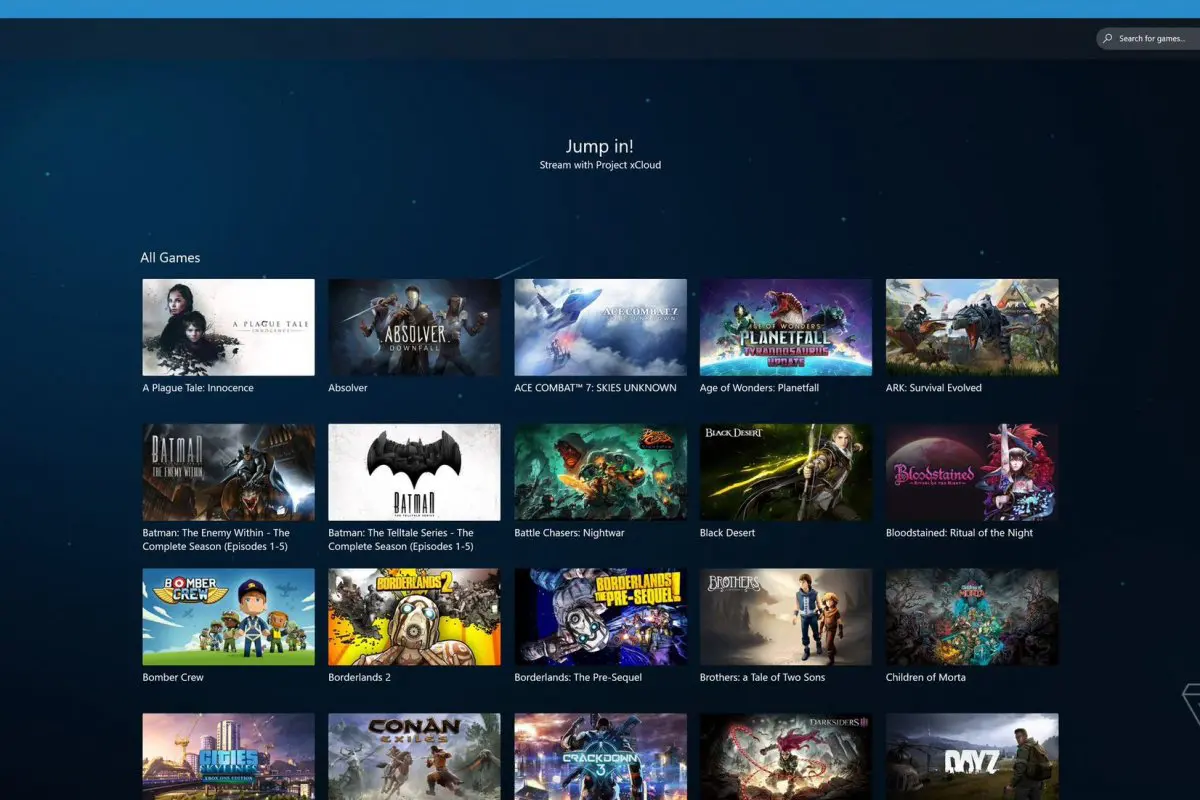This screenshot has height=800, width=1200.
Task: Choose ARK: Survival Evolved thumbnail
Action: click(x=972, y=327)
